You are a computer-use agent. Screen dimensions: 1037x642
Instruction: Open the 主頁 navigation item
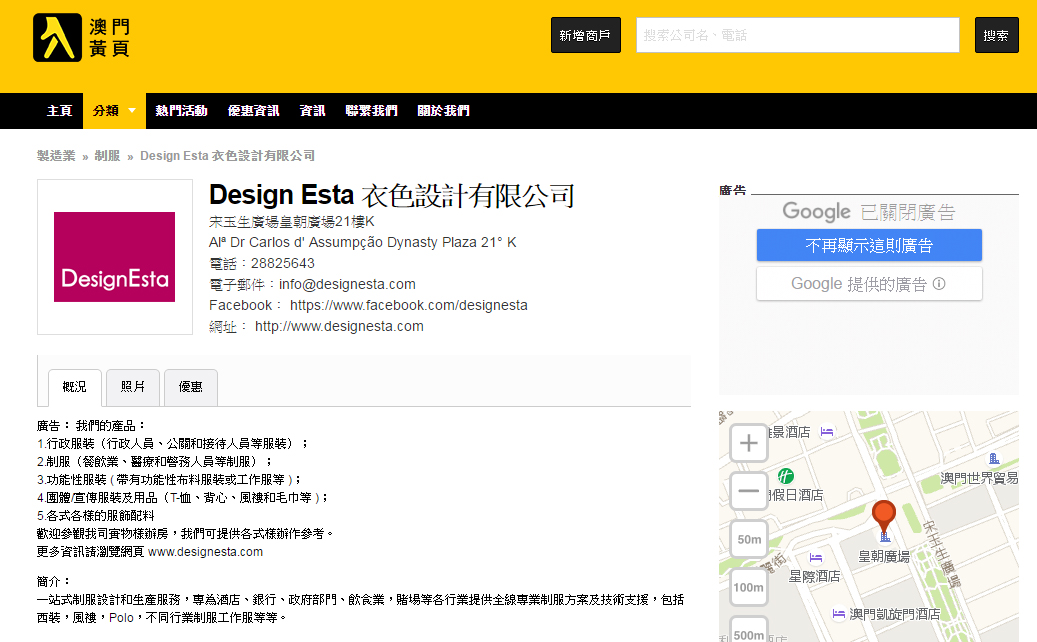tap(60, 110)
